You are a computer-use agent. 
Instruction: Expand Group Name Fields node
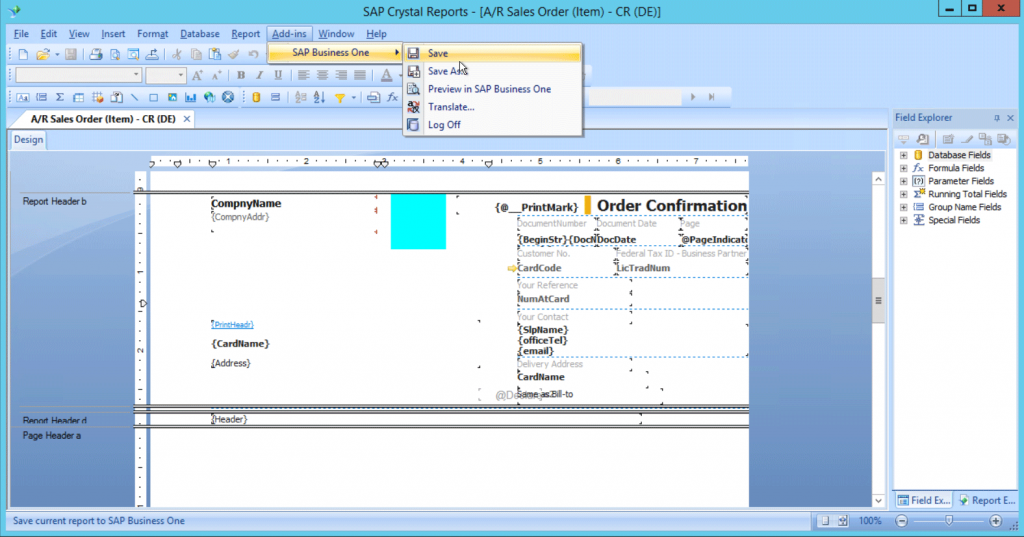(904, 208)
